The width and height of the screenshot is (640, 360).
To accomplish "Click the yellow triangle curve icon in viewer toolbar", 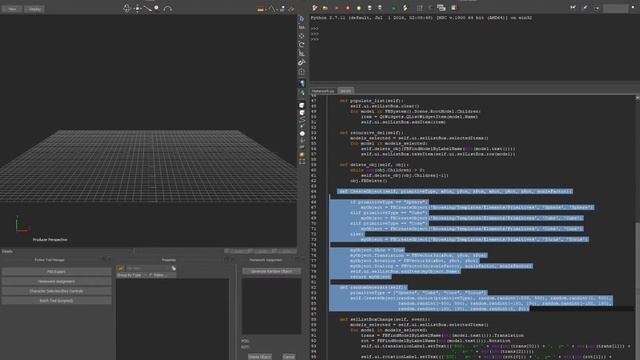I will coord(271,9).
